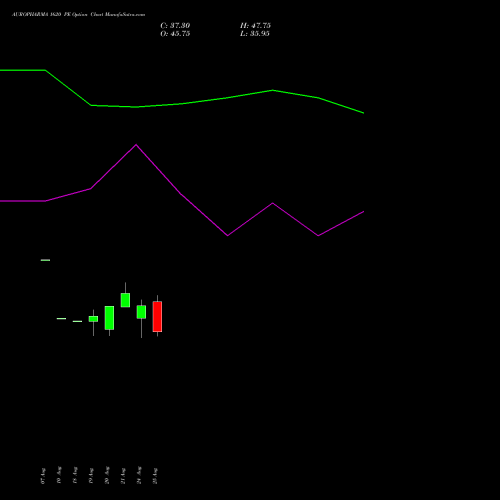Click the 21 Aug date label
Viewport: 500px width, 500px height.
click(x=123, y=476)
